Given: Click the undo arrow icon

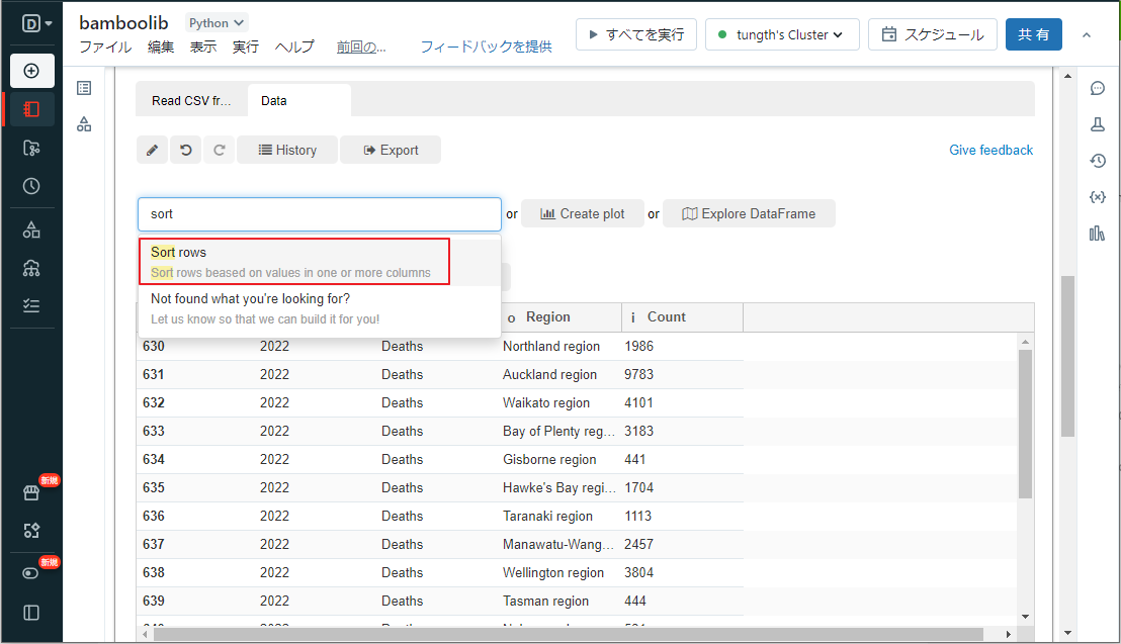Looking at the screenshot, I should (x=186, y=150).
